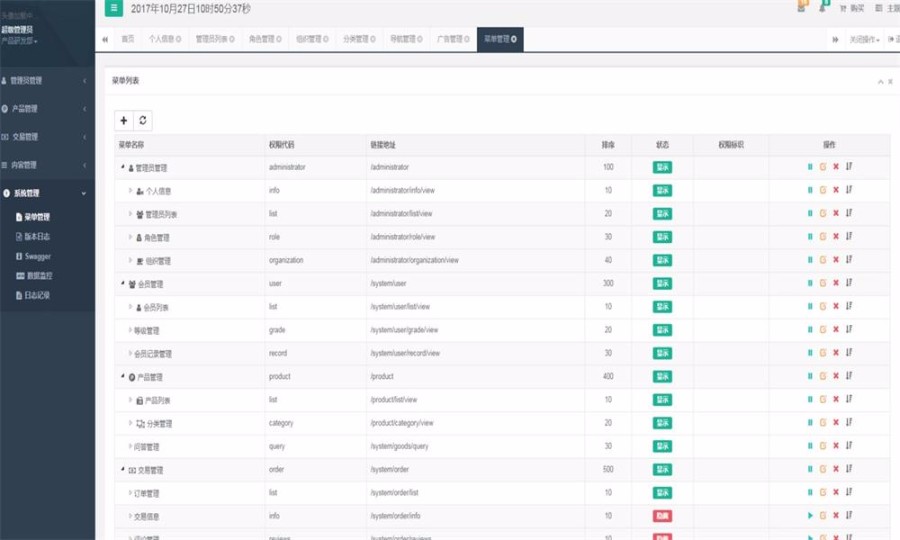Edit the /product/list/view row
This screenshot has width=900, height=540.
823,399
